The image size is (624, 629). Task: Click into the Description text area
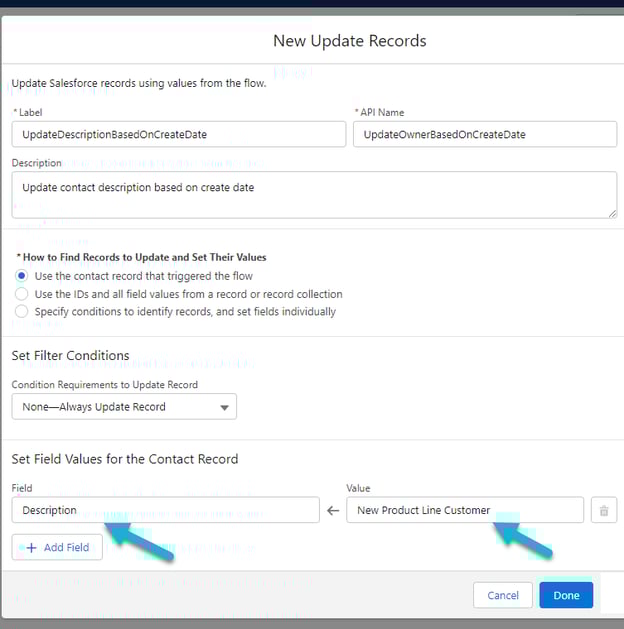(x=314, y=195)
